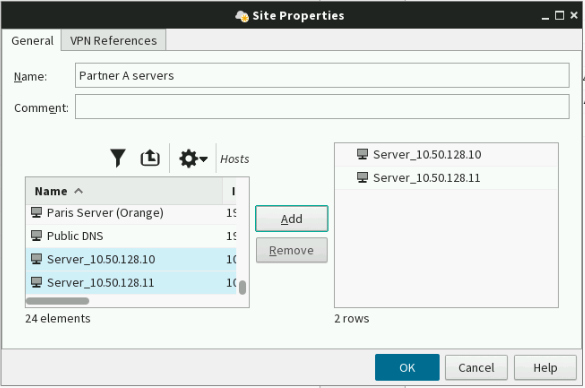
Task: Click the Name input field
Action: (x=322, y=75)
